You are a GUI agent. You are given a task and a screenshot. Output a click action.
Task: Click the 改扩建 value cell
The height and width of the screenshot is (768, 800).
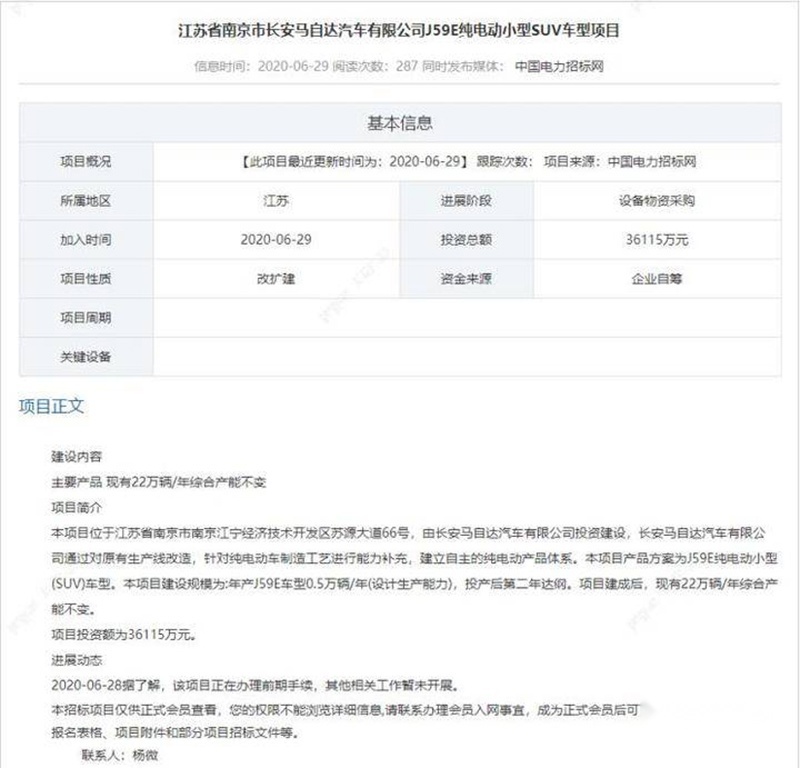pyautogui.click(x=276, y=279)
